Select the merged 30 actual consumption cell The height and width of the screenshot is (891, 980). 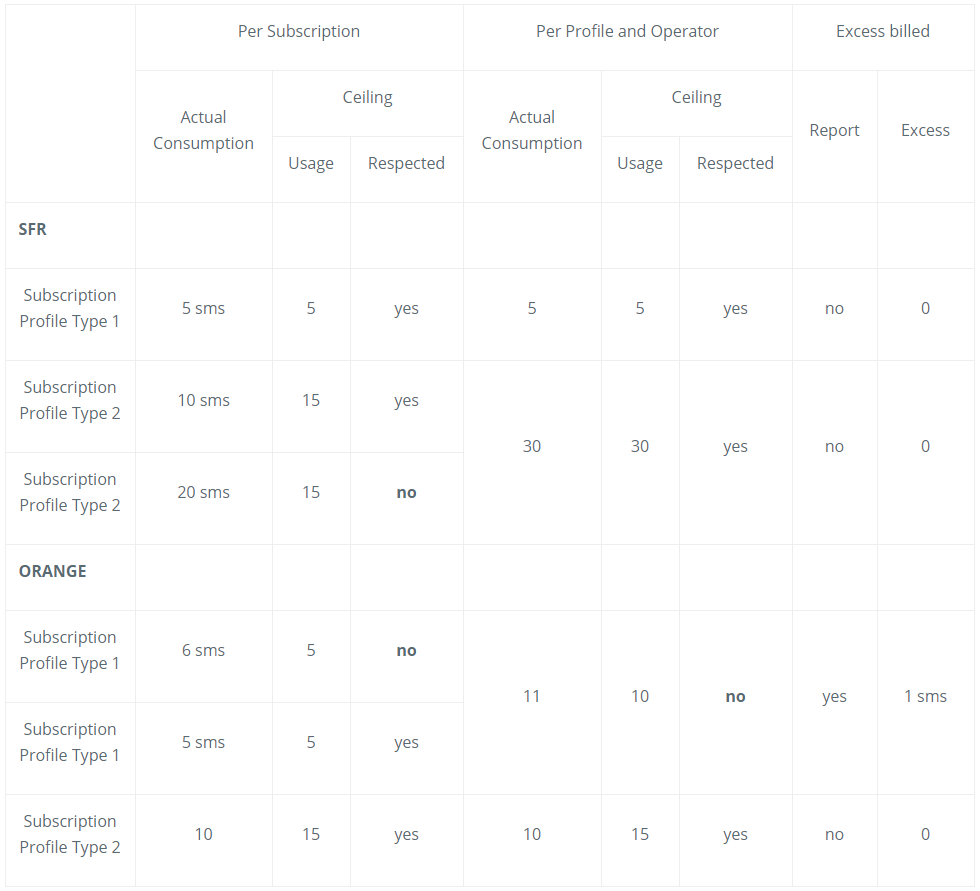532,446
